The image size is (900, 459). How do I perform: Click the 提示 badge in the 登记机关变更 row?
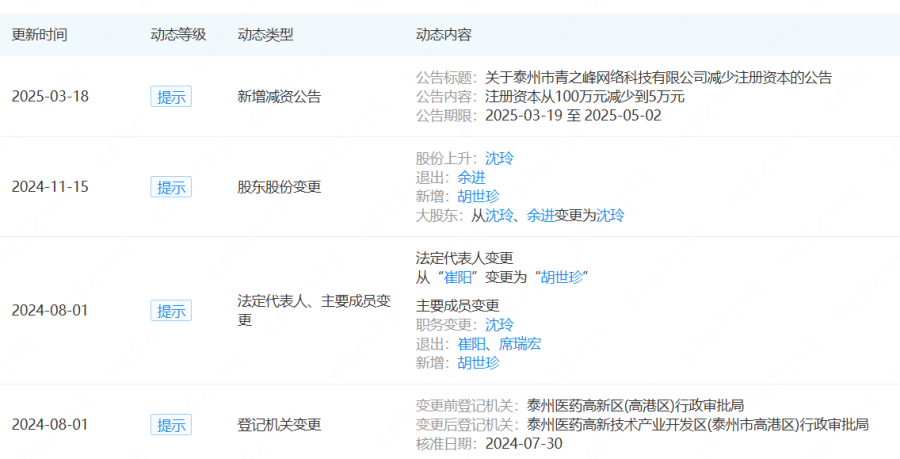click(170, 425)
